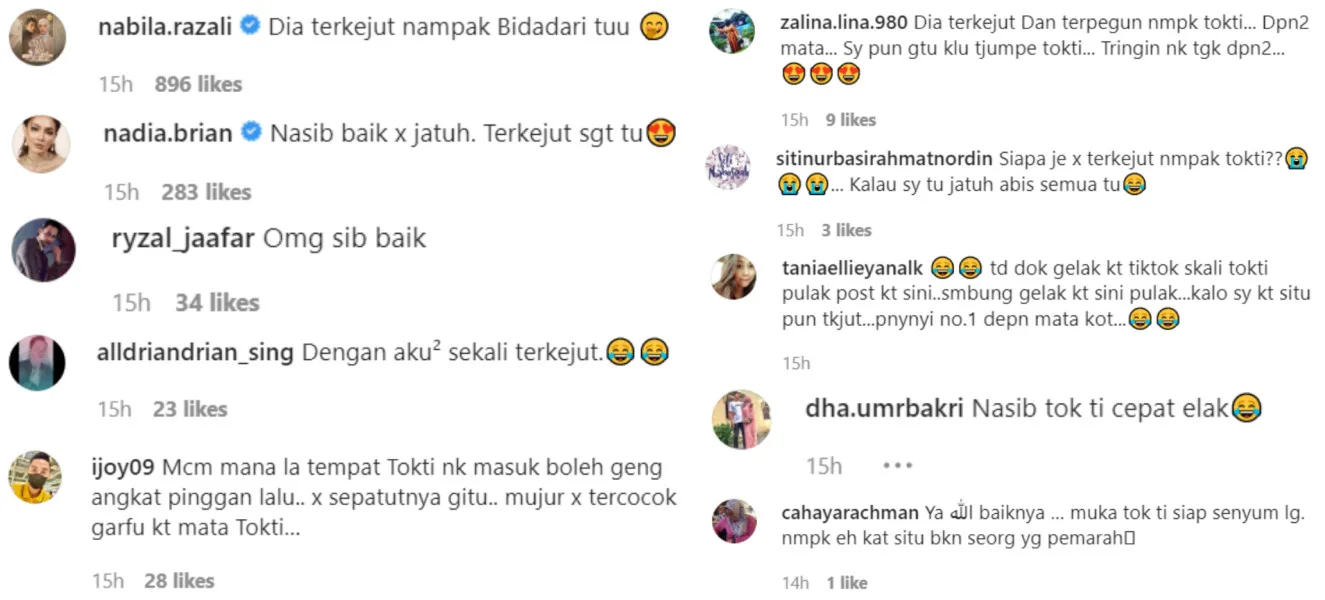The width and height of the screenshot is (1325, 600).
Task: Open ryzal_jaafar username link
Action: [x=183, y=238]
